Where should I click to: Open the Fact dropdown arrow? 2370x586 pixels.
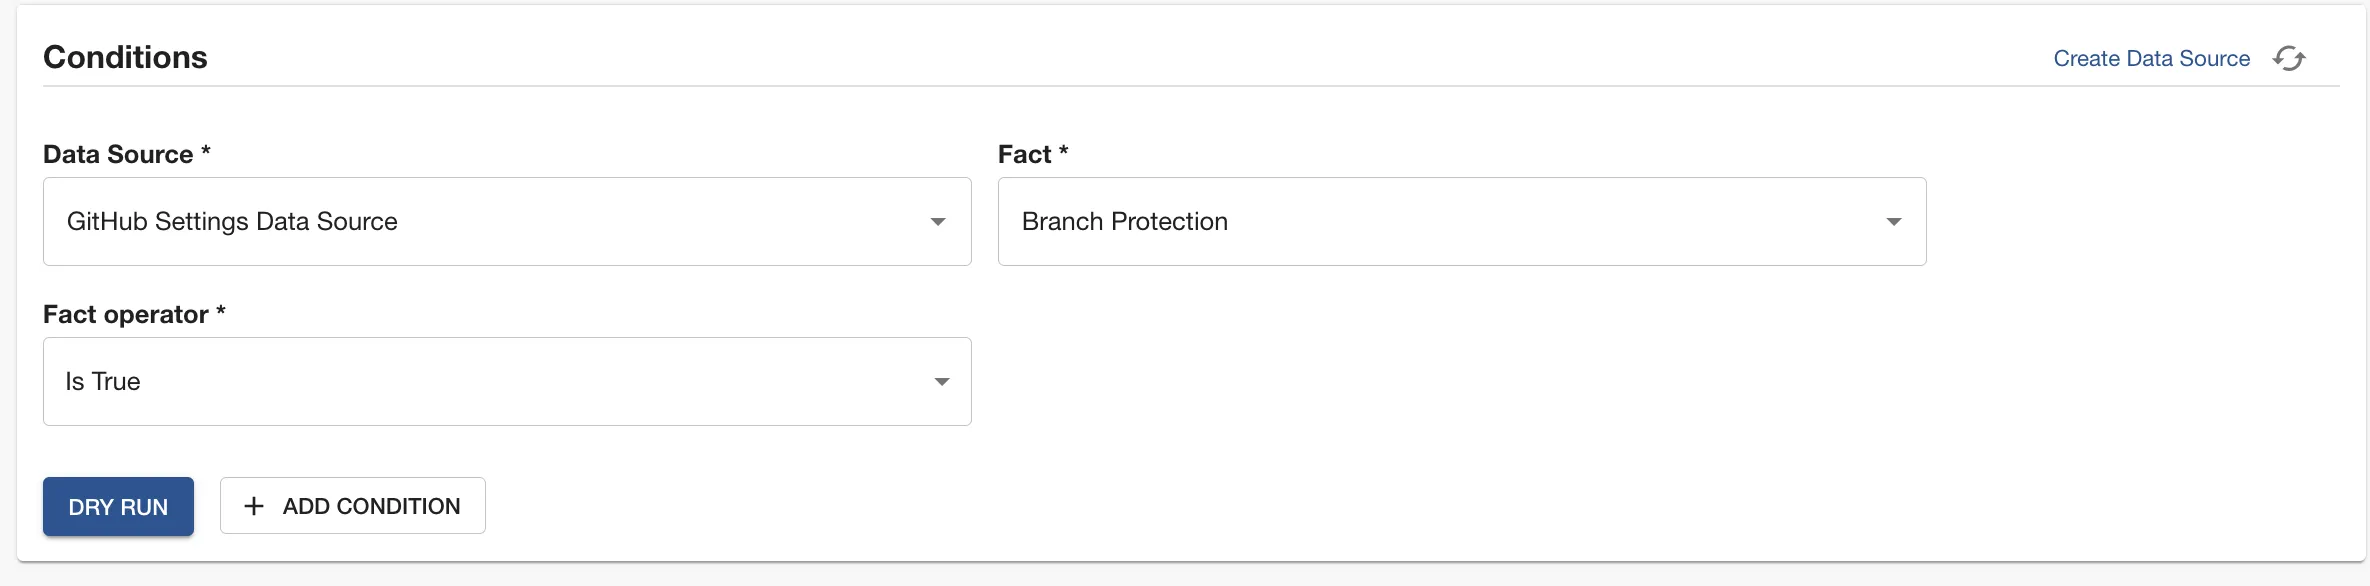[x=1894, y=221]
